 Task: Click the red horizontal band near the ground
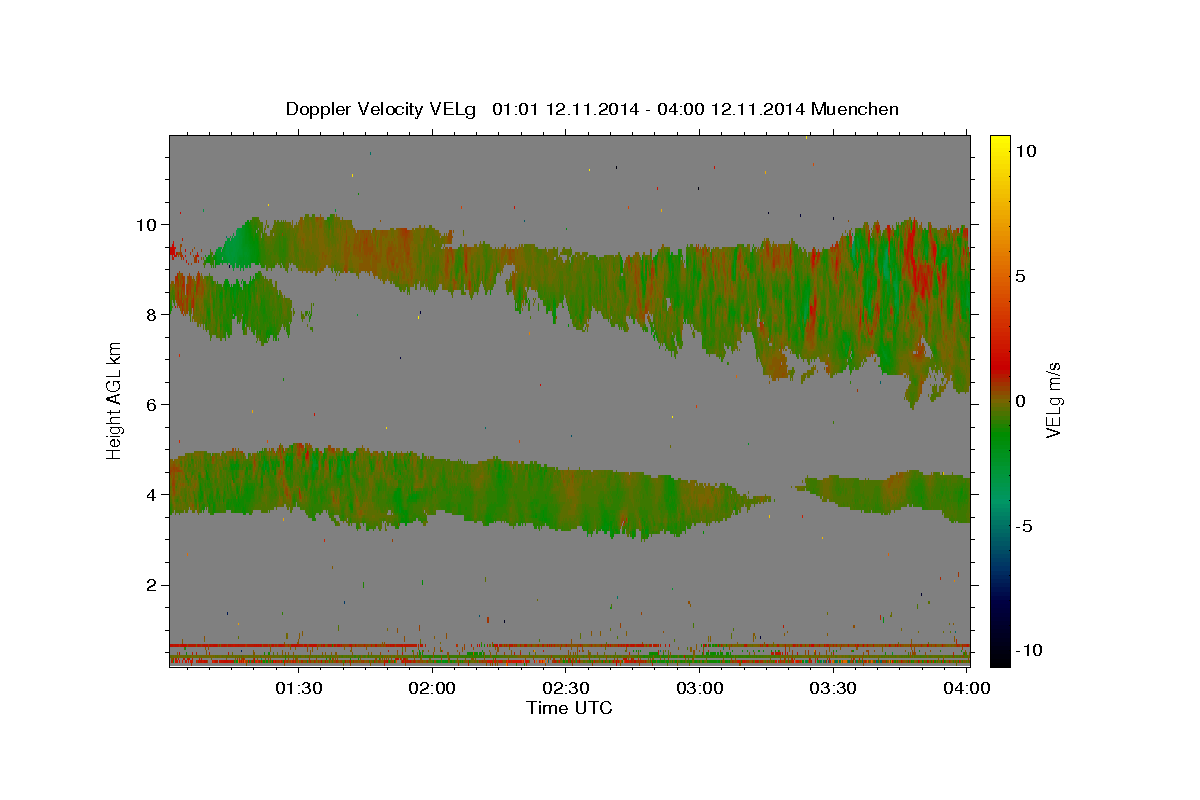[295, 645]
